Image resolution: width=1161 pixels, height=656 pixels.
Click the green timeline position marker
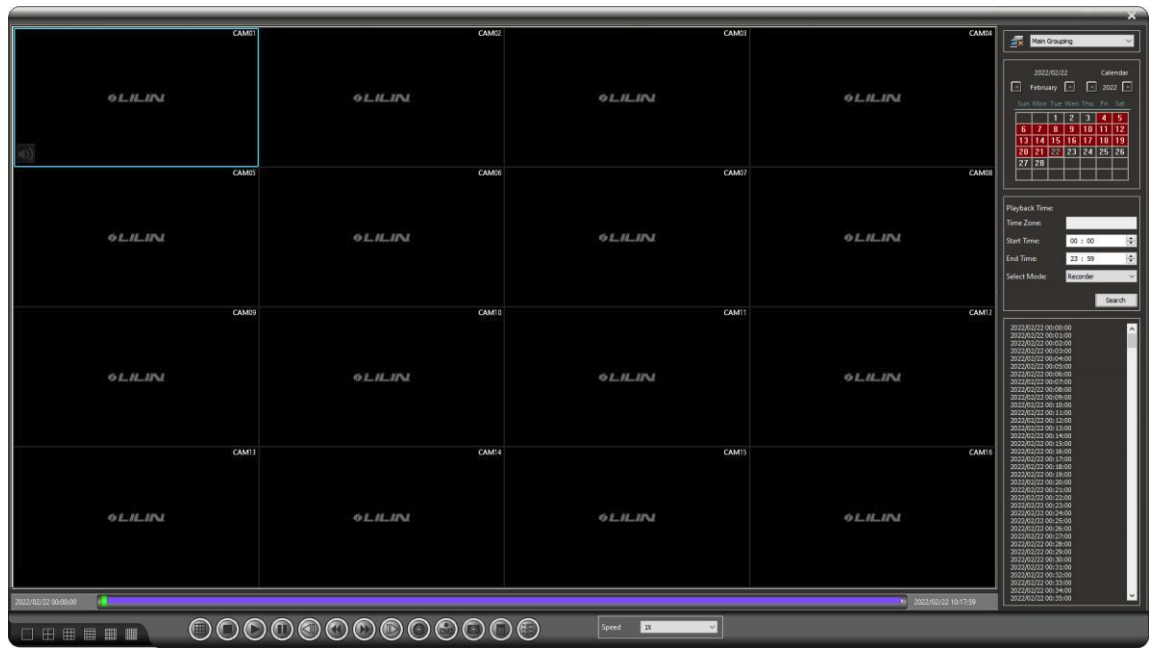pyautogui.click(x=104, y=602)
